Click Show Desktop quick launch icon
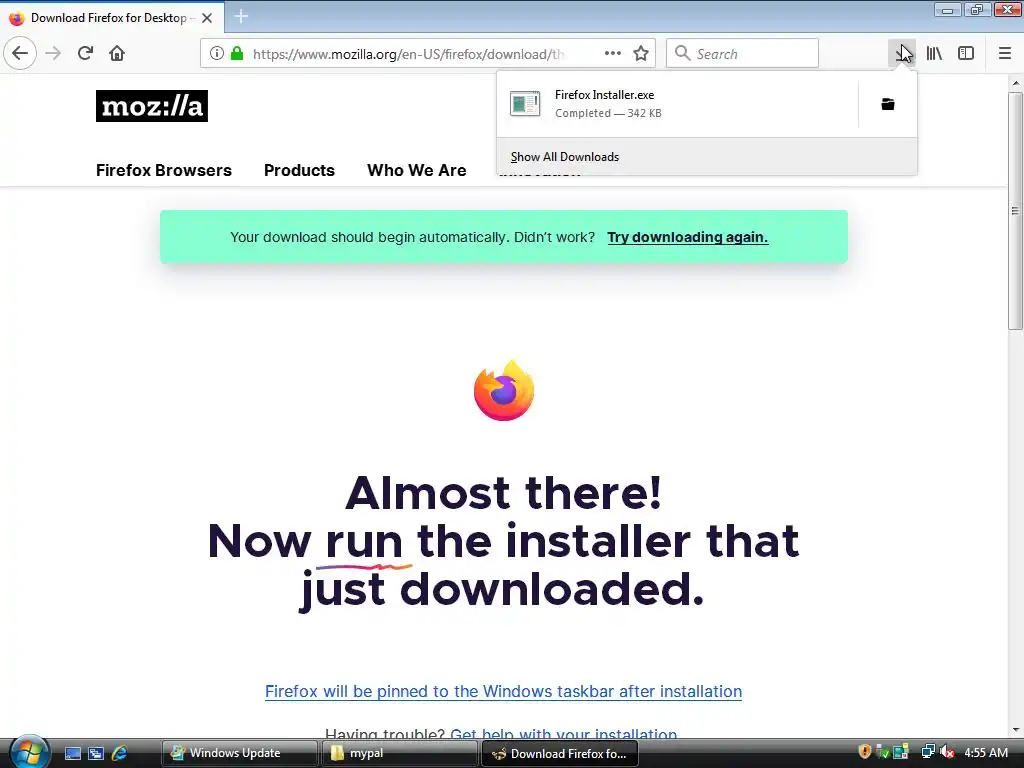1024x768 pixels. 72,753
